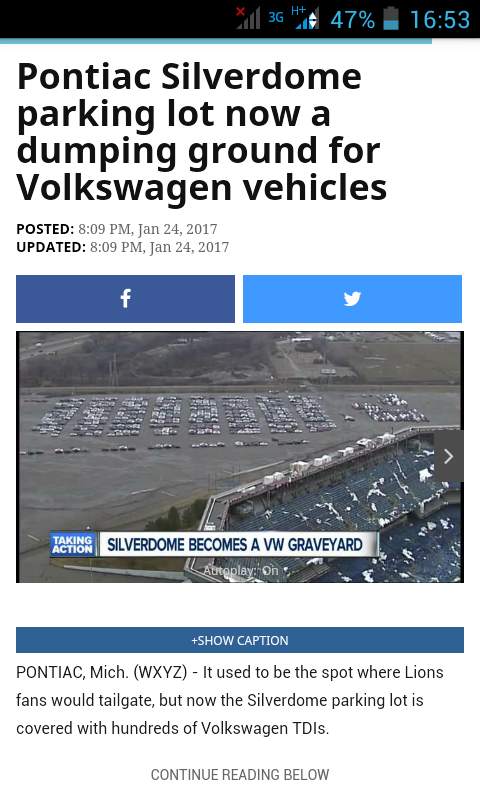The height and width of the screenshot is (800, 480).
Task: Tap the no-signal SIM bars icon
Action: 248,18
